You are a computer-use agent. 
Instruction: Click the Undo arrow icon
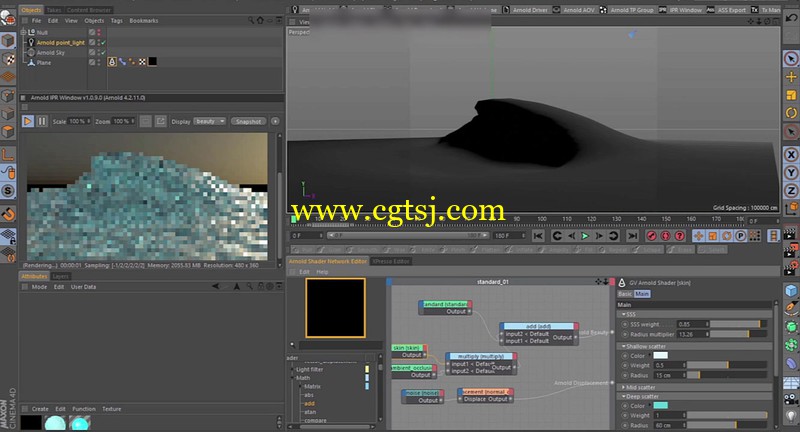791,18
